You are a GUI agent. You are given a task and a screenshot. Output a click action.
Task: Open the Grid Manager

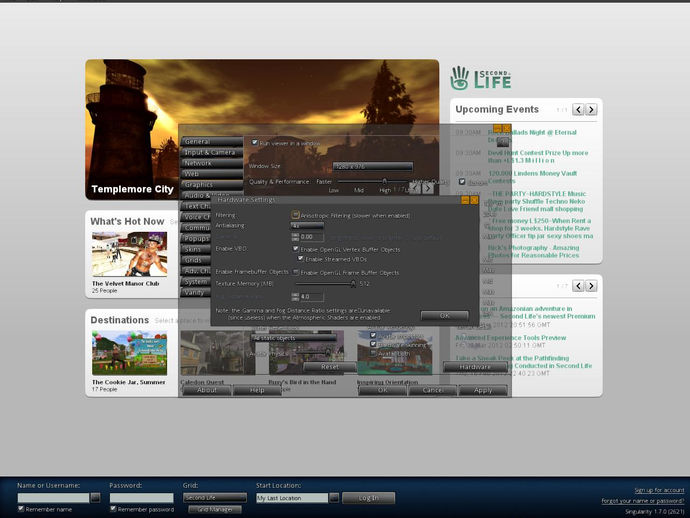tap(215, 509)
